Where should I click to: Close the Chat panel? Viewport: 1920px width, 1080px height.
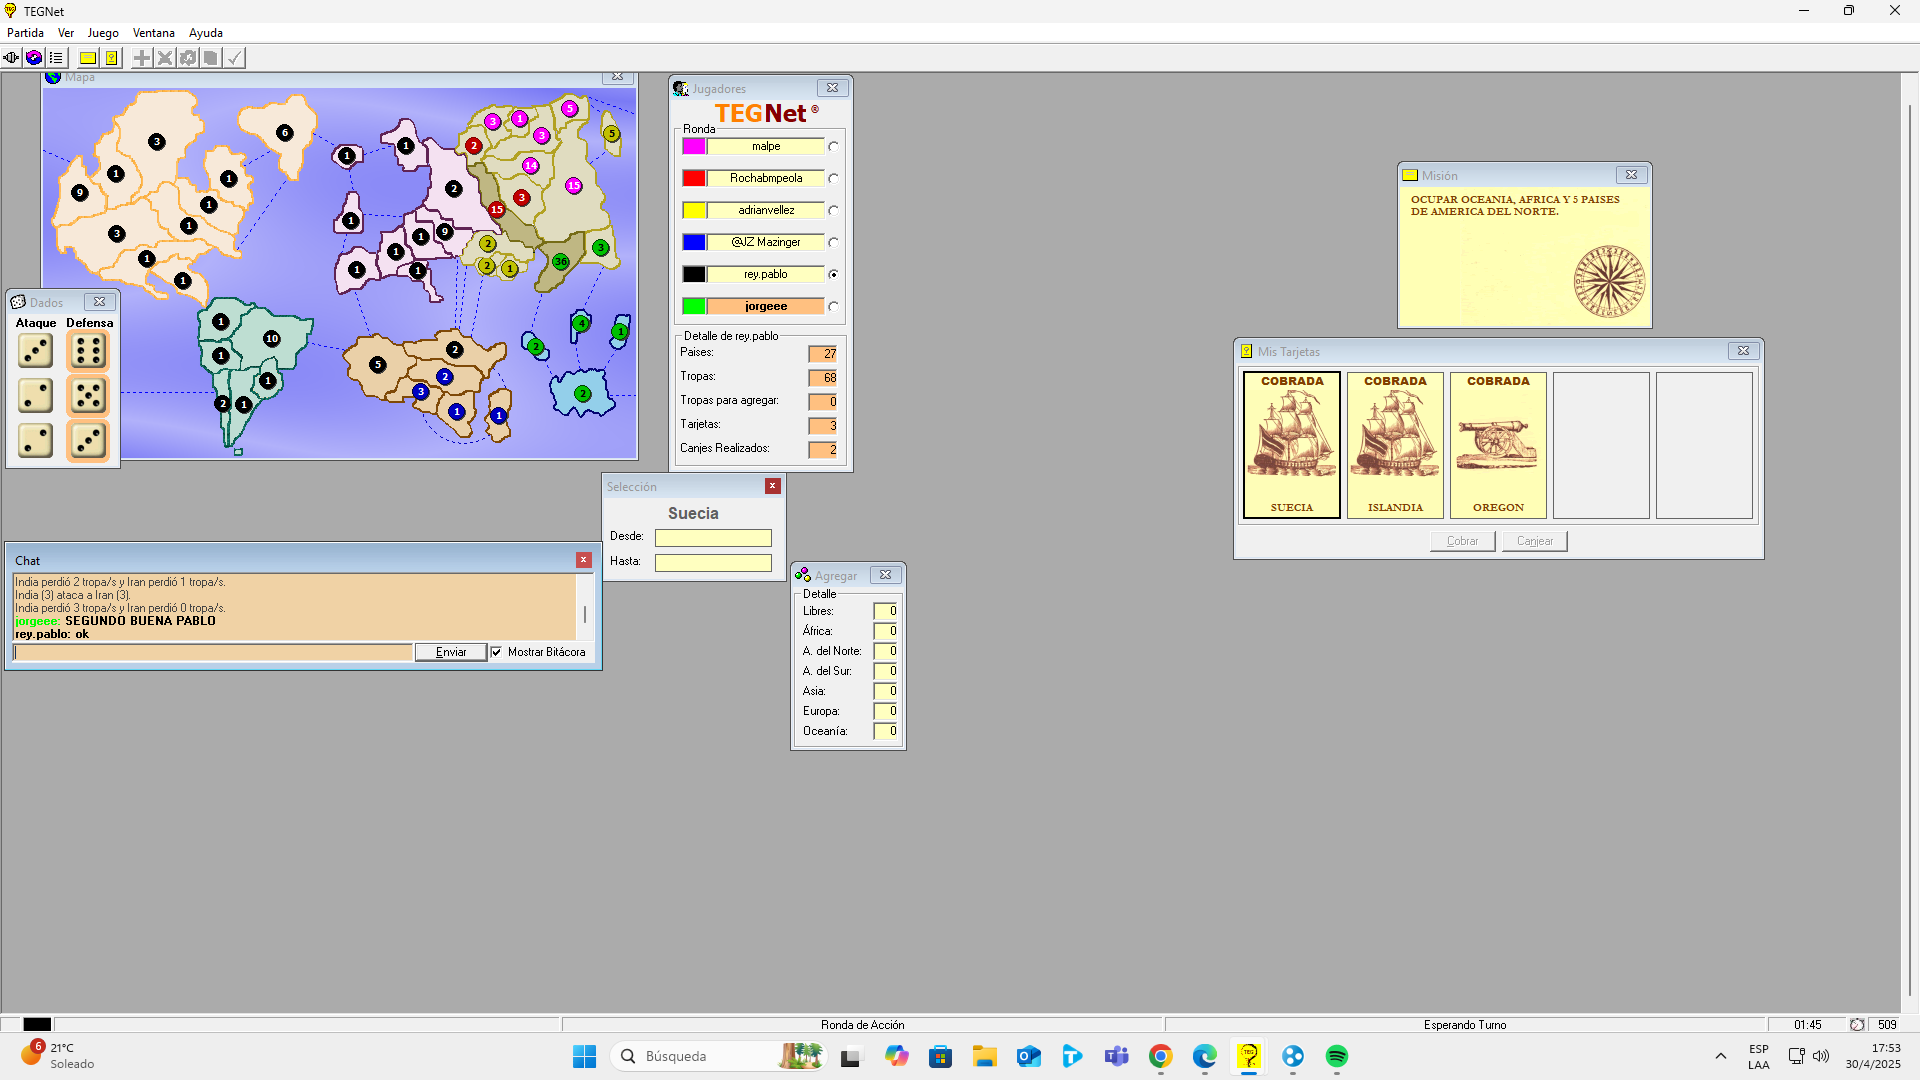pos(584,560)
